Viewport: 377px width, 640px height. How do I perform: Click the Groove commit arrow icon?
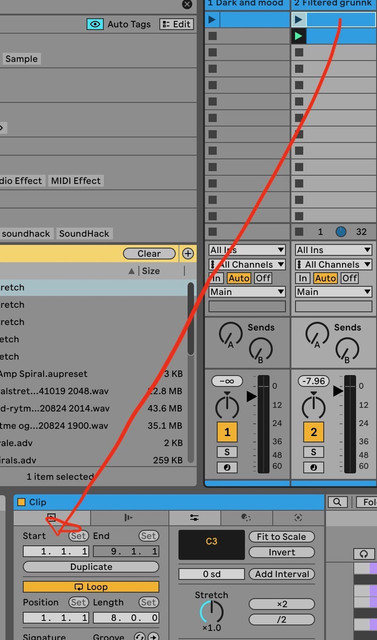tap(153, 636)
